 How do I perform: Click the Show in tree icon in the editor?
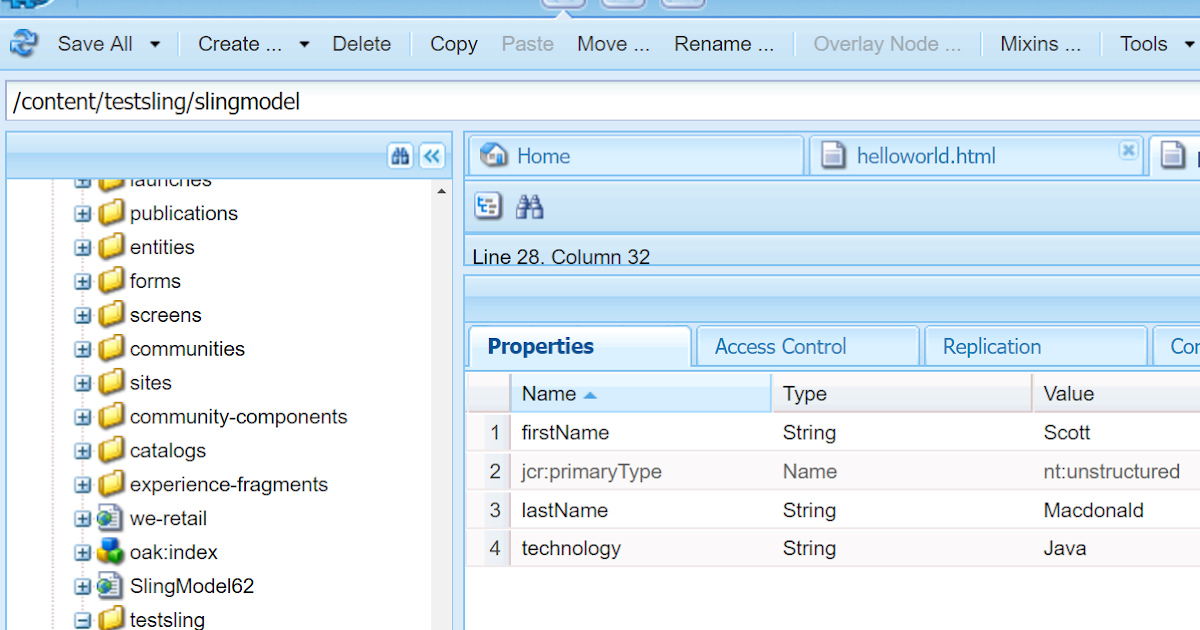pyautogui.click(x=489, y=206)
